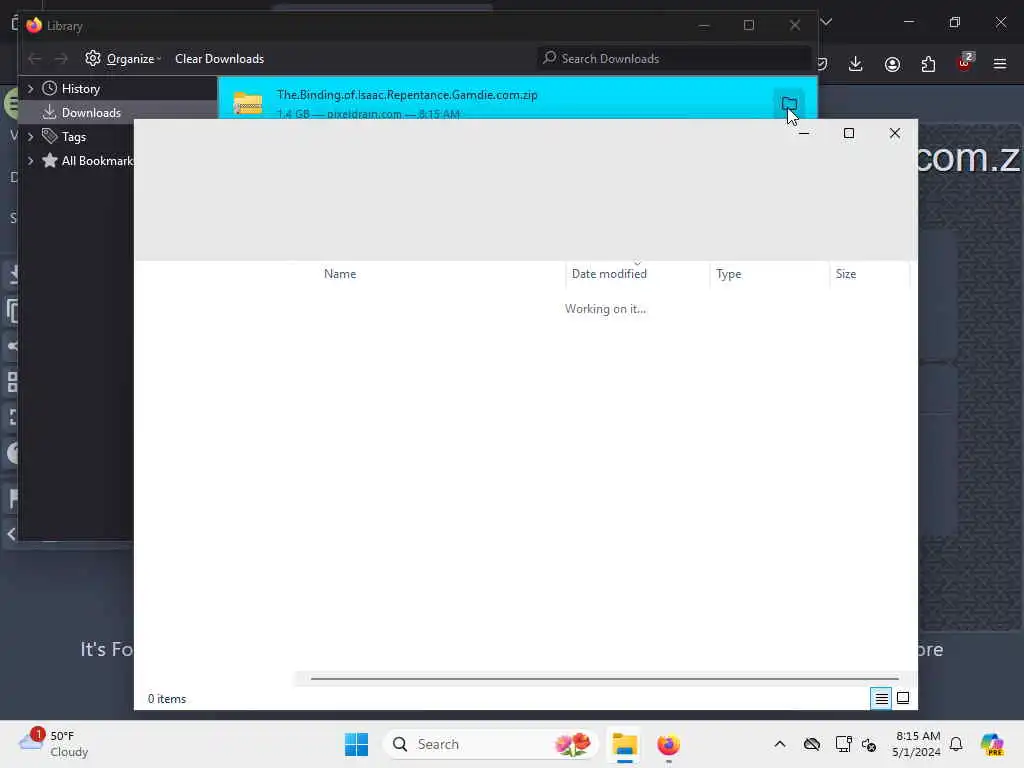1024x768 pixels.
Task: Maximize the File Explorer window
Action: point(848,133)
